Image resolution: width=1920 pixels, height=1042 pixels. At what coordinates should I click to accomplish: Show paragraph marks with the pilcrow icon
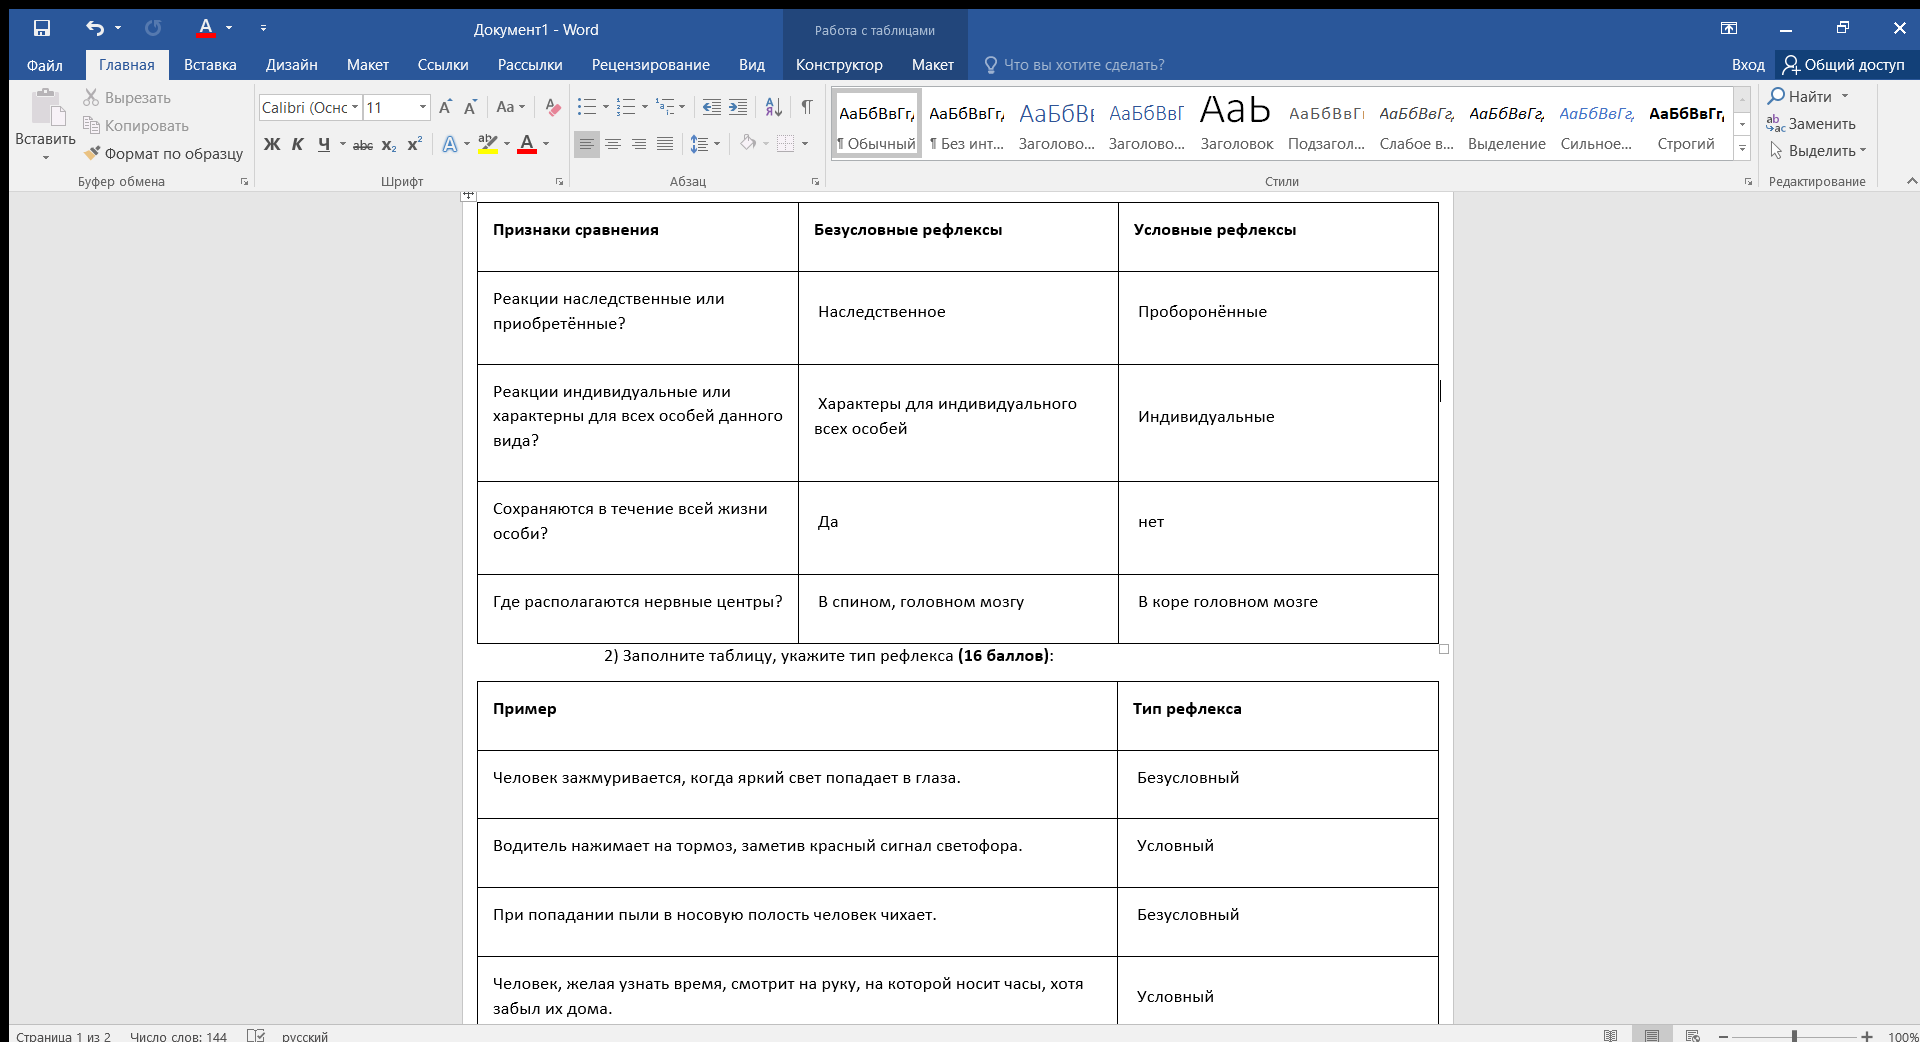pos(807,107)
